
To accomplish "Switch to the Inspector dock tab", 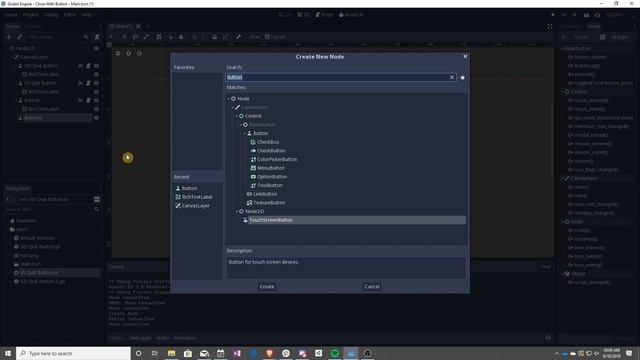I will point(570,27).
